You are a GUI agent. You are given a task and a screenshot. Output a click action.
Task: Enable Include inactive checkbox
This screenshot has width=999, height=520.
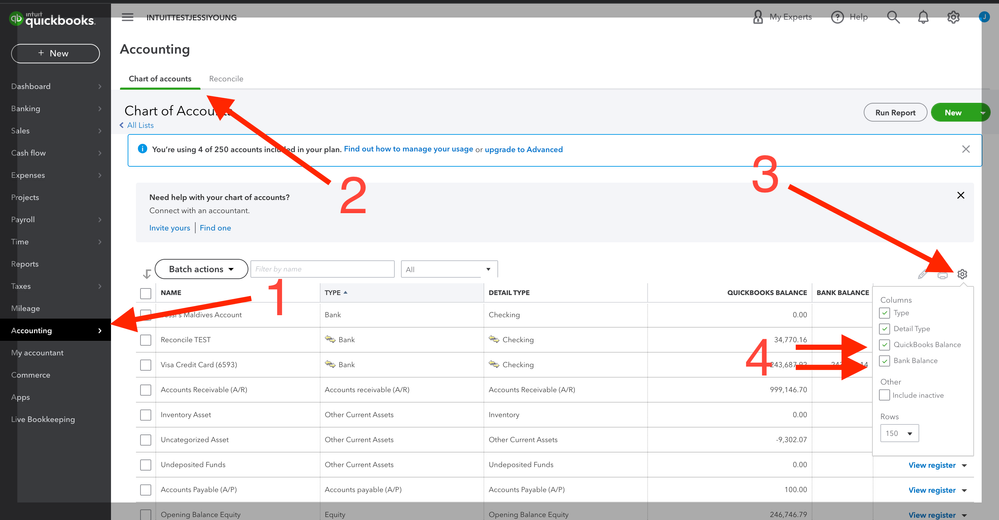884,395
